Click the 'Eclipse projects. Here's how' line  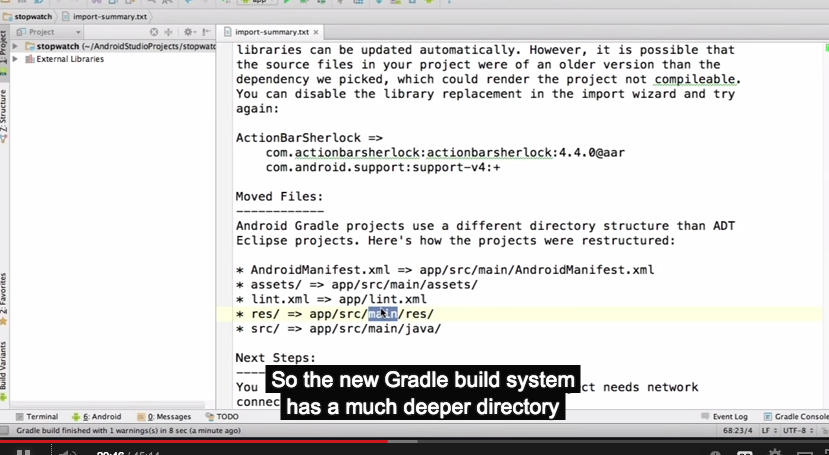[x=456, y=241]
